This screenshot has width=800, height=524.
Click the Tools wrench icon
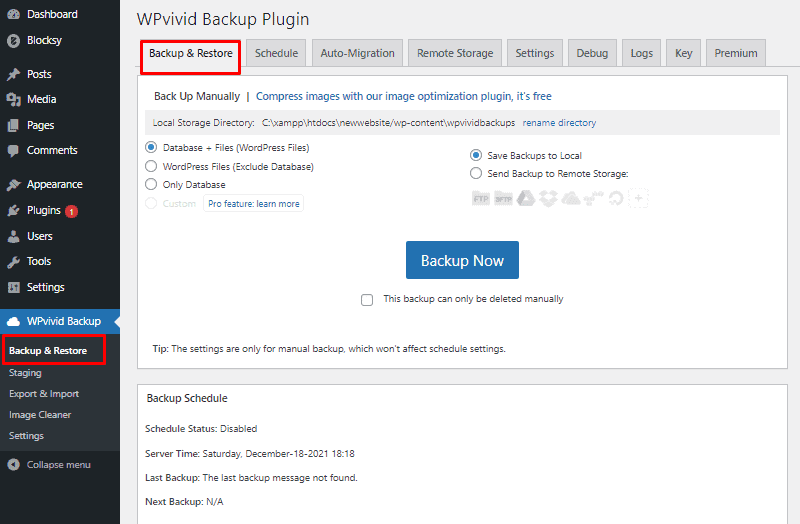pyautogui.click(x=14, y=262)
